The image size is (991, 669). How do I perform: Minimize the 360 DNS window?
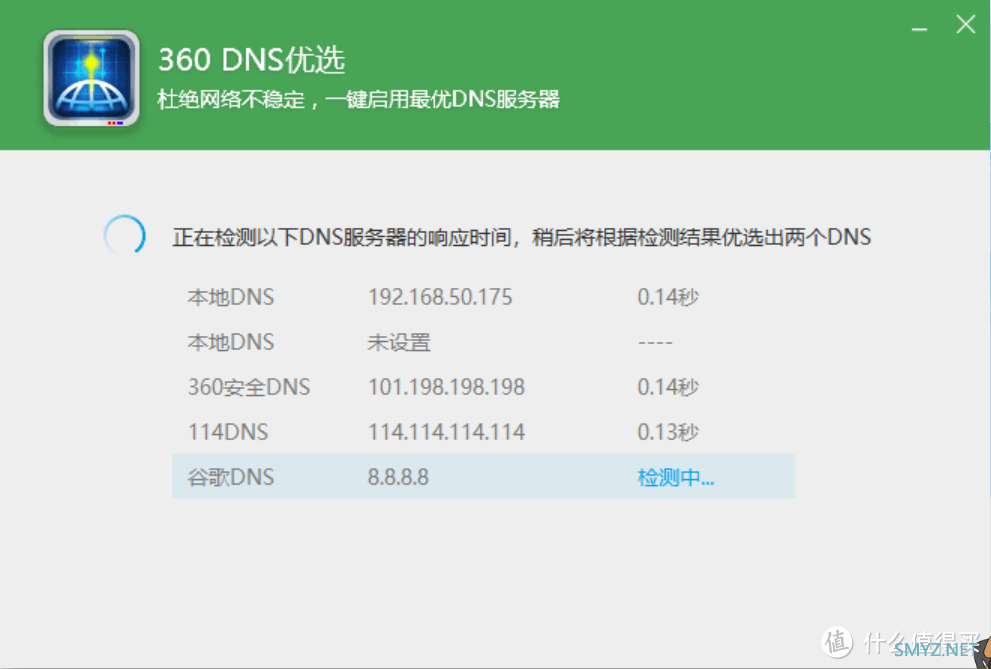(x=918, y=29)
